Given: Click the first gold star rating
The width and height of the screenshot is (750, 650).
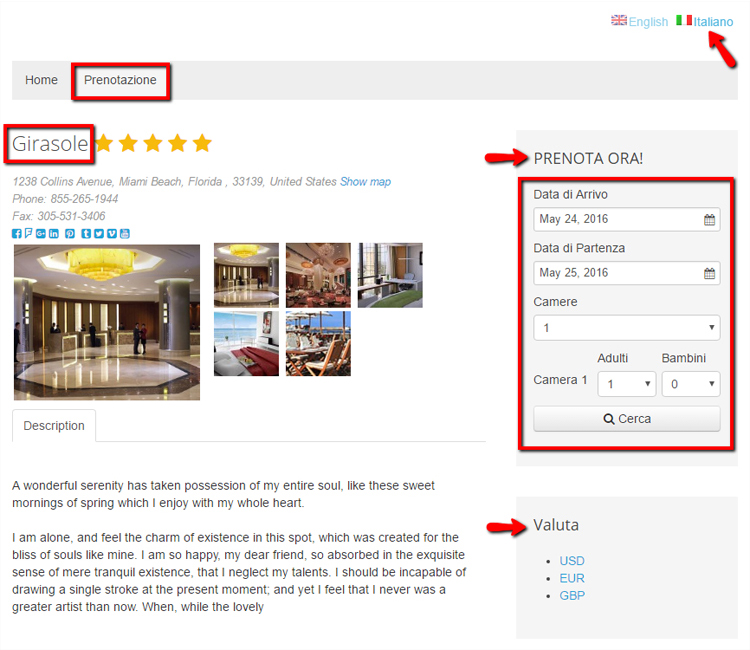Looking at the screenshot, I should click(104, 143).
